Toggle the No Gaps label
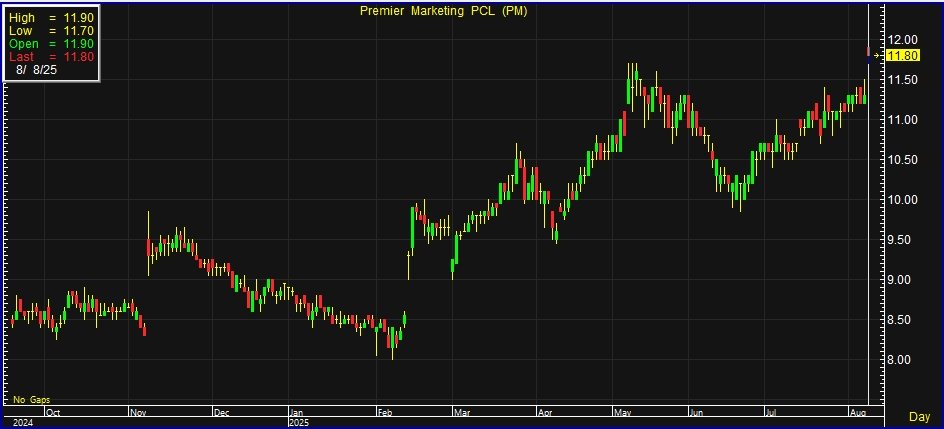 click(31, 399)
